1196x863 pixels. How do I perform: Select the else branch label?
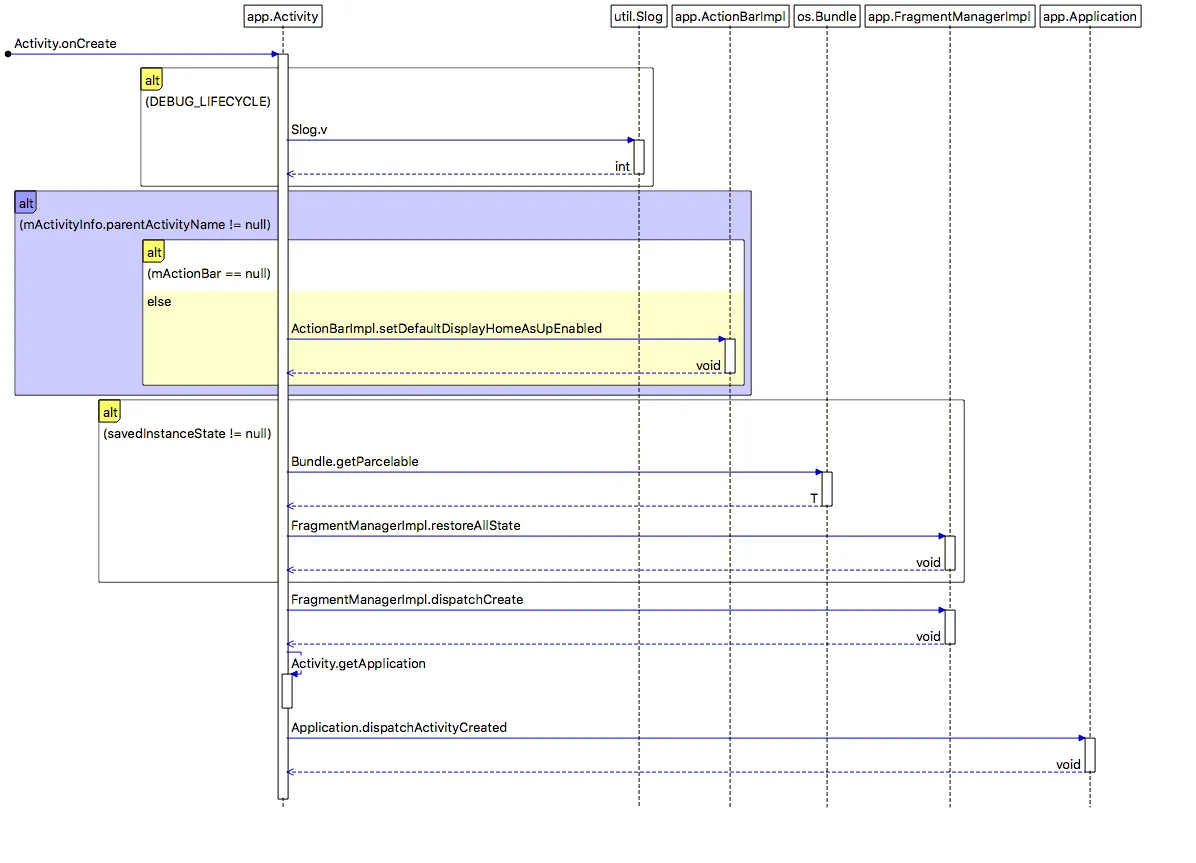pyautogui.click(x=159, y=302)
